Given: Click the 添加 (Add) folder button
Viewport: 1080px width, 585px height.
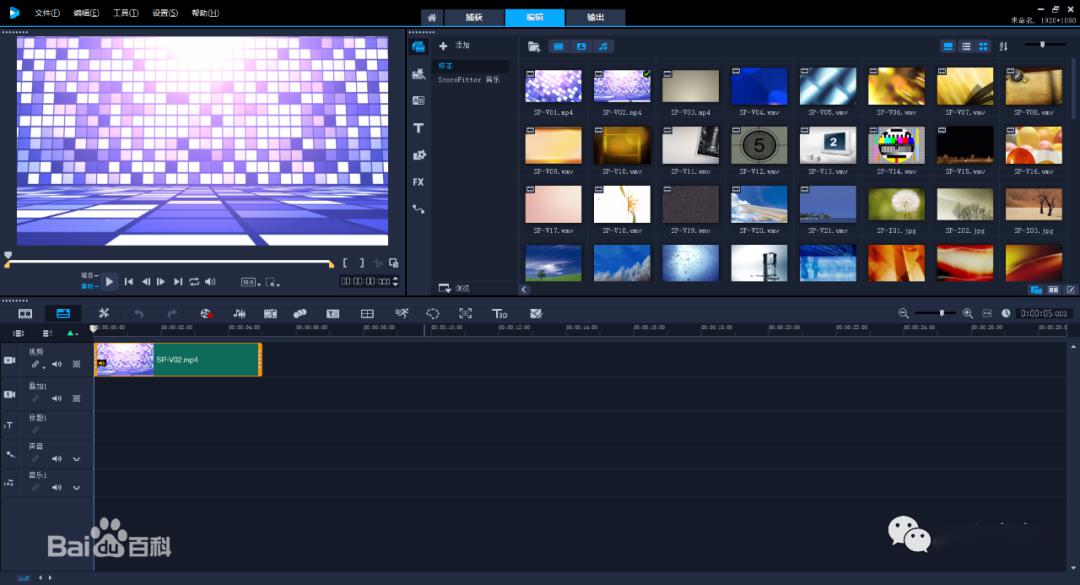Looking at the screenshot, I should (x=454, y=45).
